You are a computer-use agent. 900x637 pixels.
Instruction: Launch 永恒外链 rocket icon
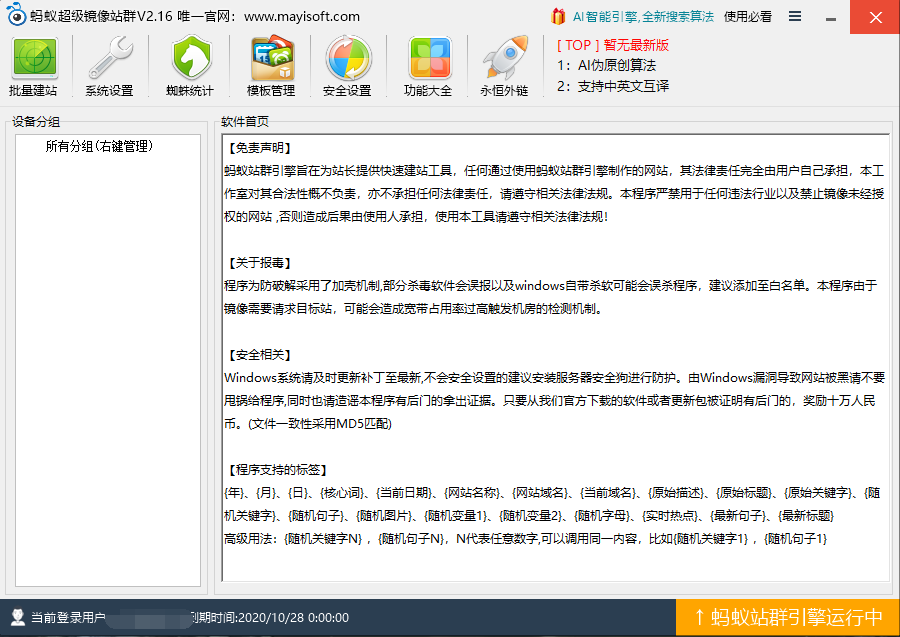[504, 67]
